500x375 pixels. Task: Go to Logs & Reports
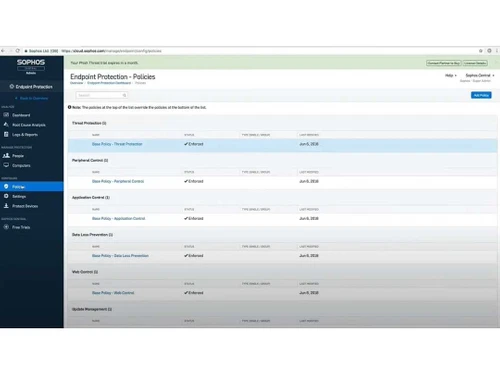[25, 135]
